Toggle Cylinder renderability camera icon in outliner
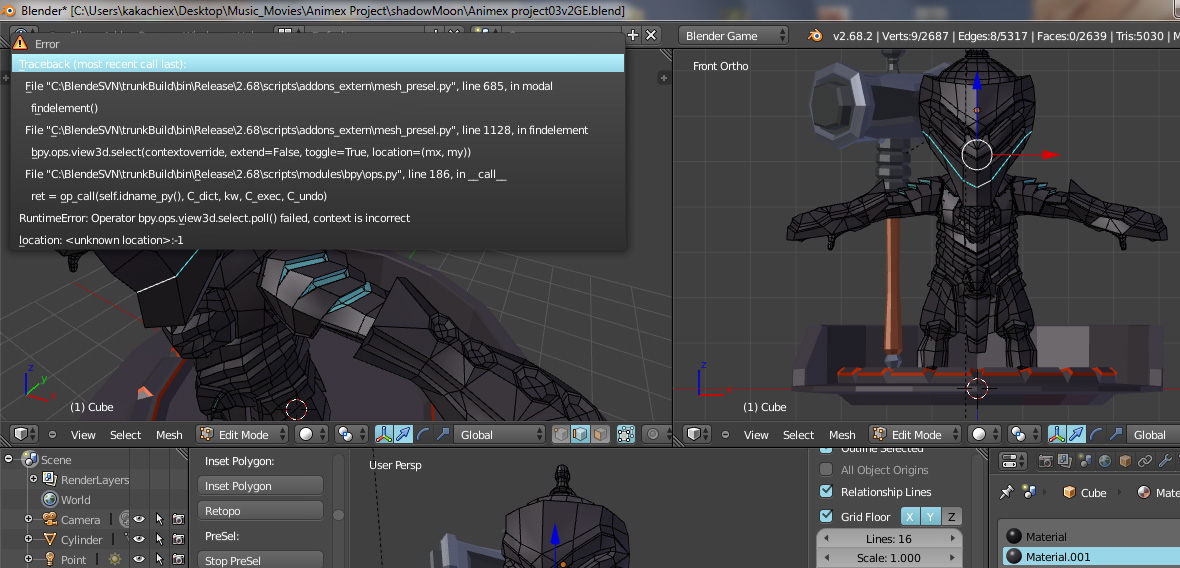The height and width of the screenshot is (568, 1180). click(178, 539)
